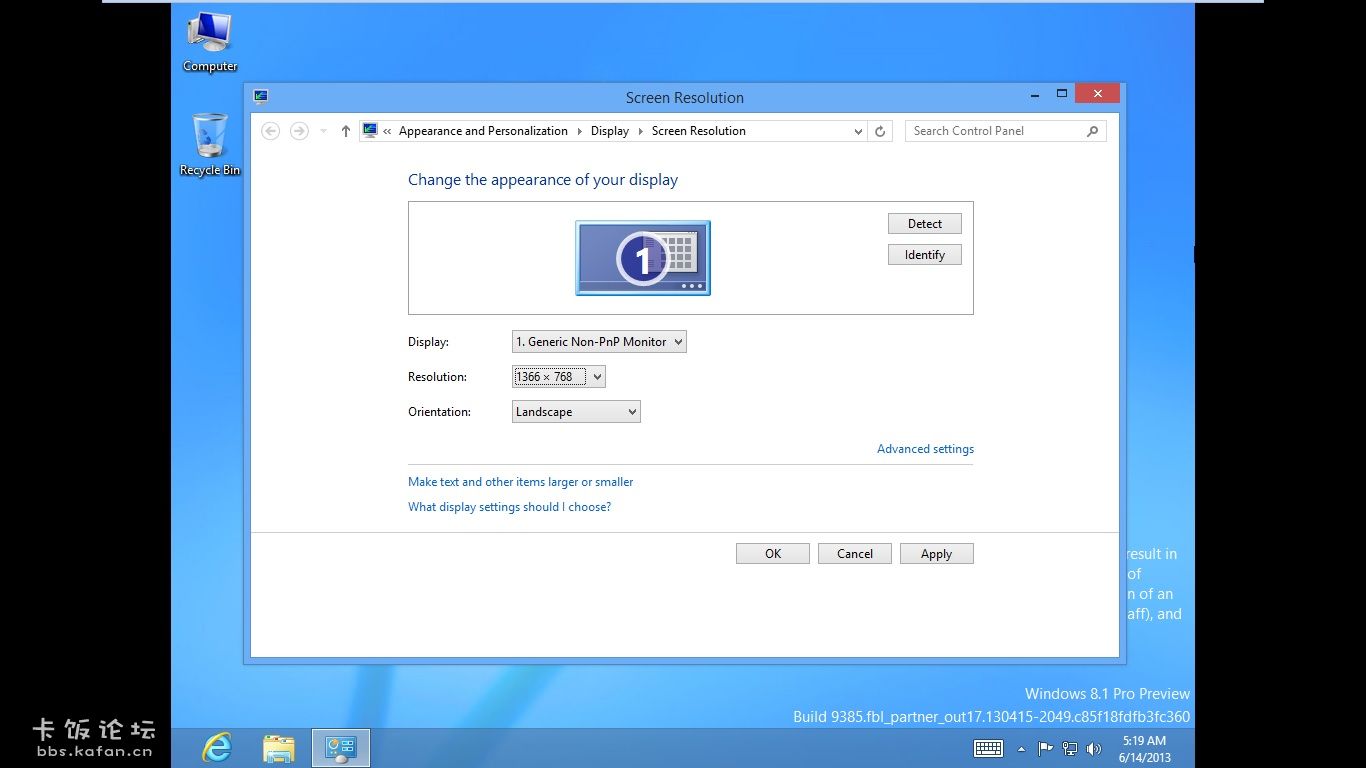
Task: Open the recent locations dropdown arrow
Action: (323, 131)
